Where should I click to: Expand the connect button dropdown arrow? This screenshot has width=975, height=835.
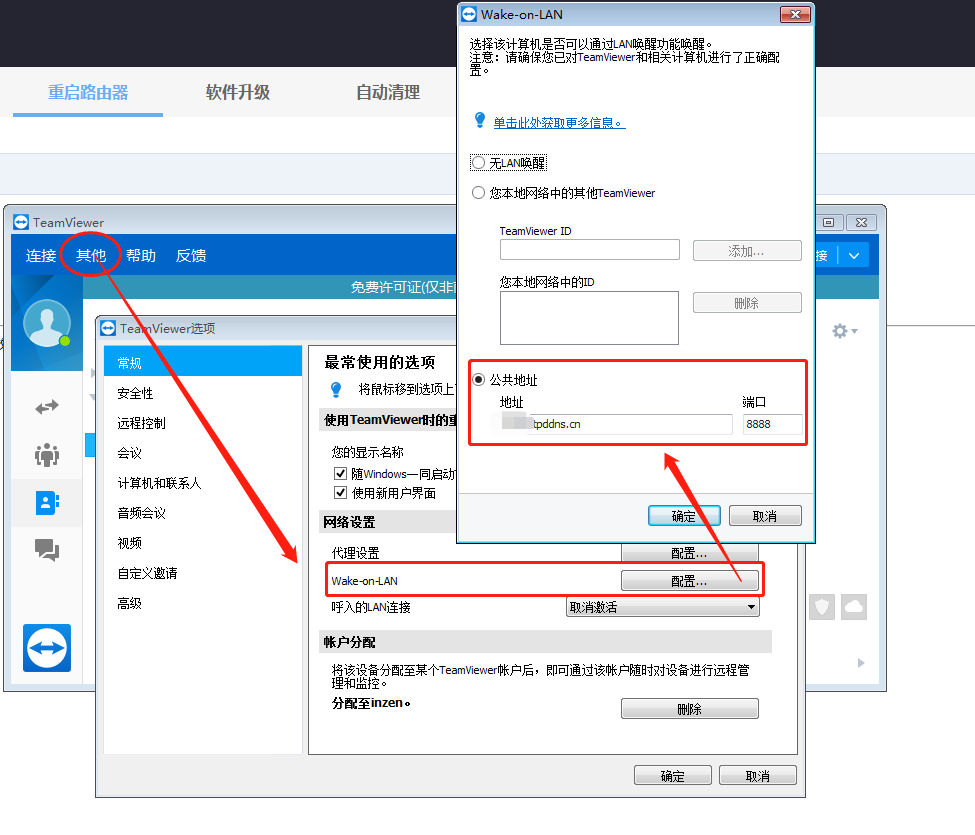853,256
